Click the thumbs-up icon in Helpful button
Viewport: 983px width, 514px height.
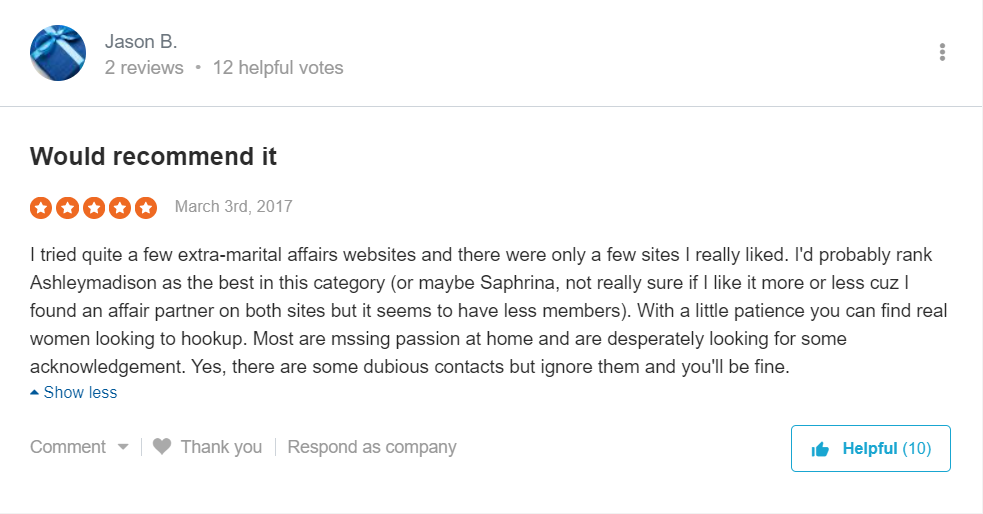(820, 449)
